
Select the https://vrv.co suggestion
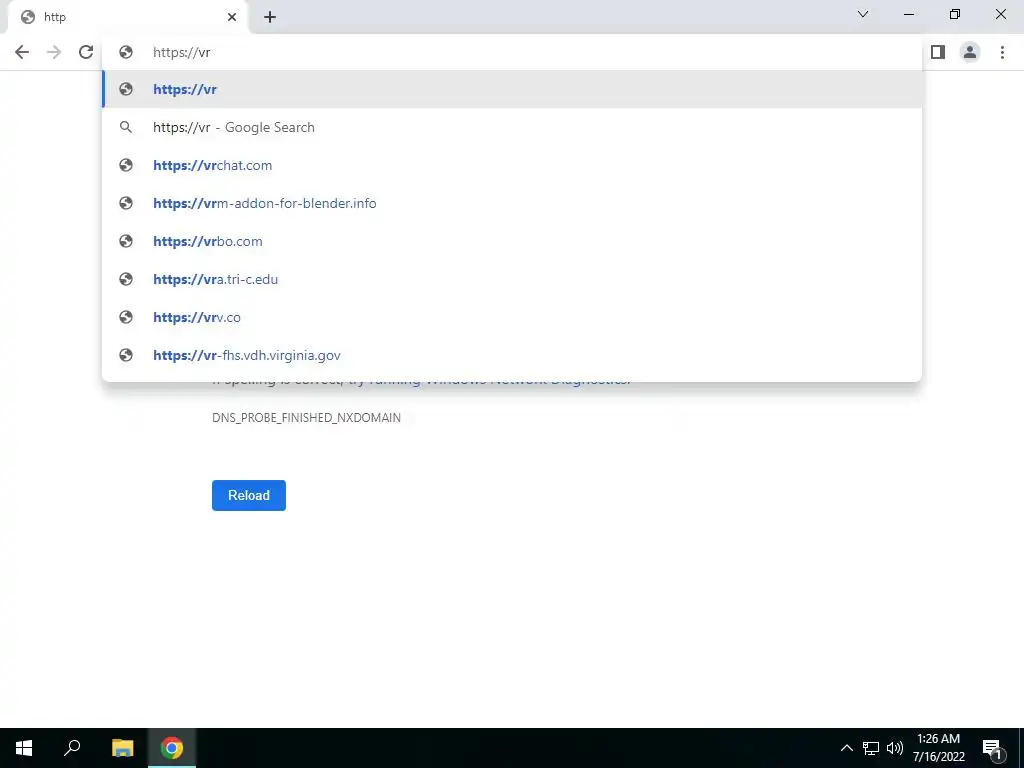pyautogui.click(x=512, y=317)
